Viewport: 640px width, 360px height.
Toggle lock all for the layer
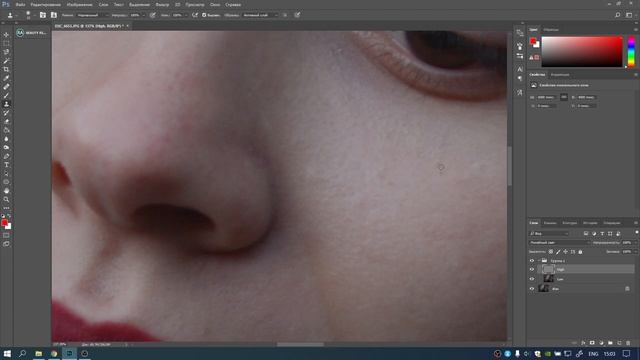point(580,252)
